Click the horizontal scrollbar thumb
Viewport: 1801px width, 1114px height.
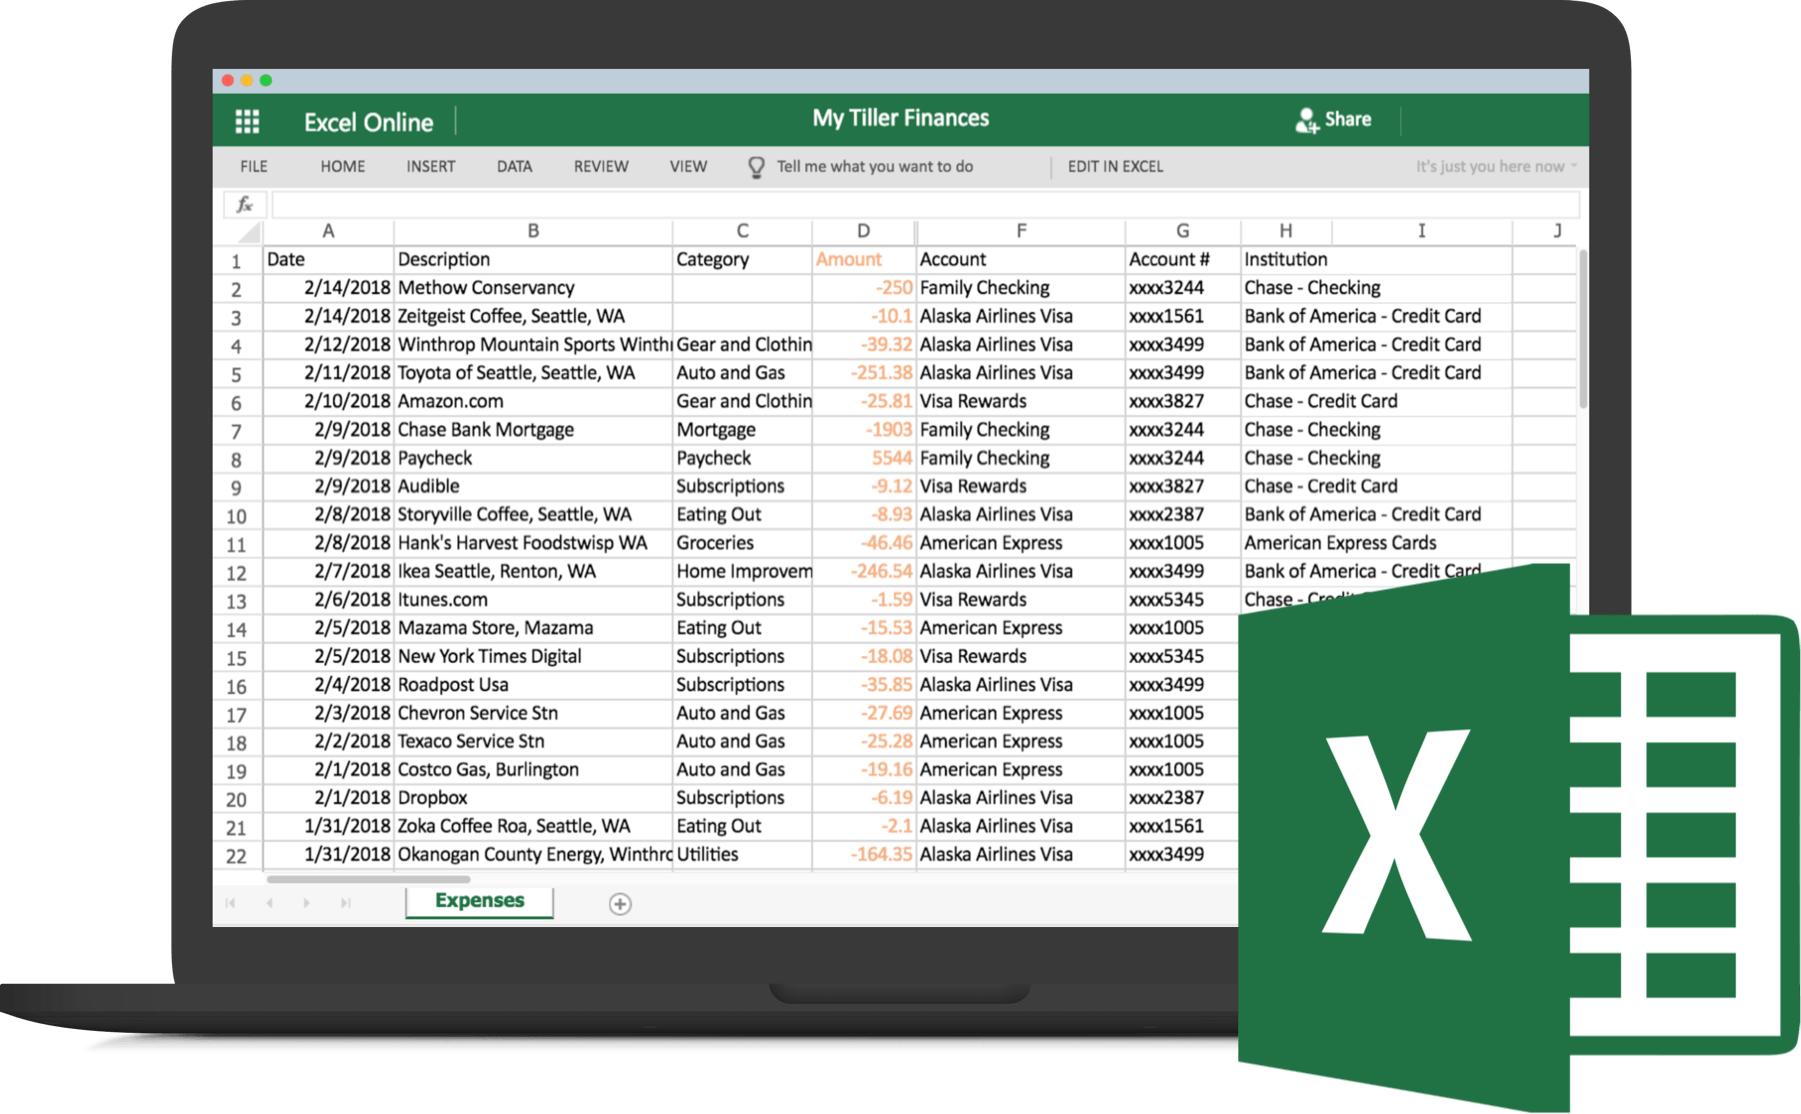(369, 879)
